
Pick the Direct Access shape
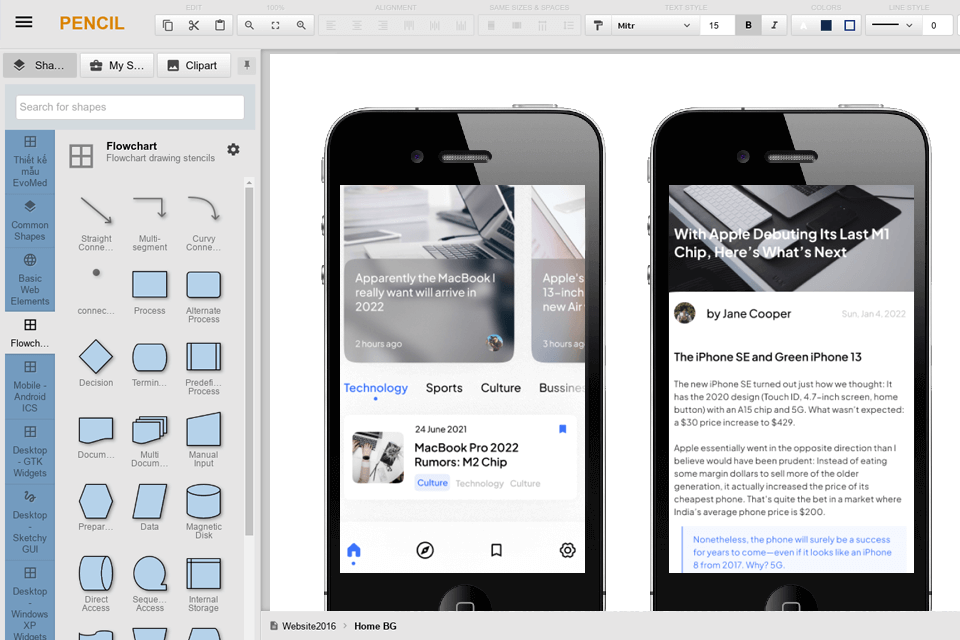point(96,584)
